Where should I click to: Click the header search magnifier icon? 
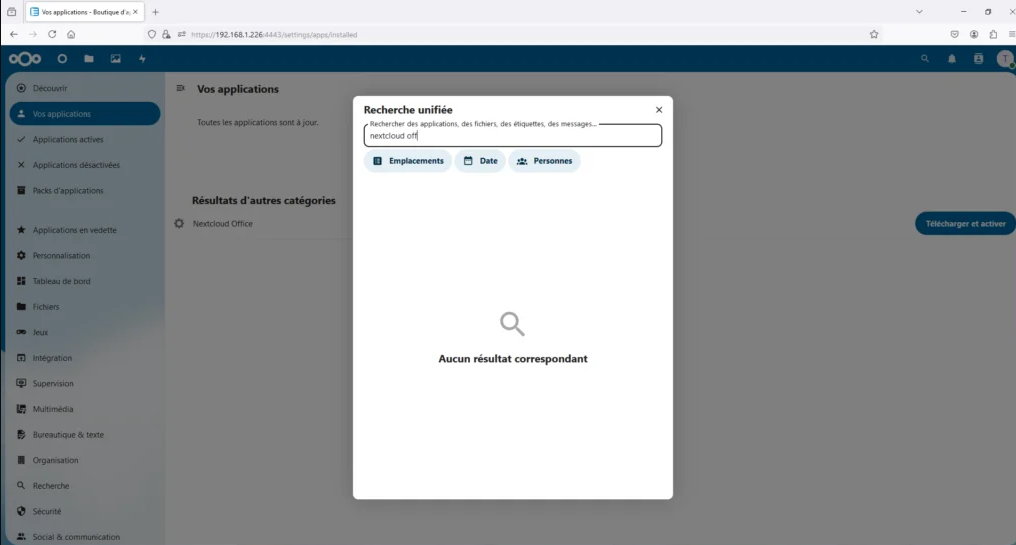[924, 59]
